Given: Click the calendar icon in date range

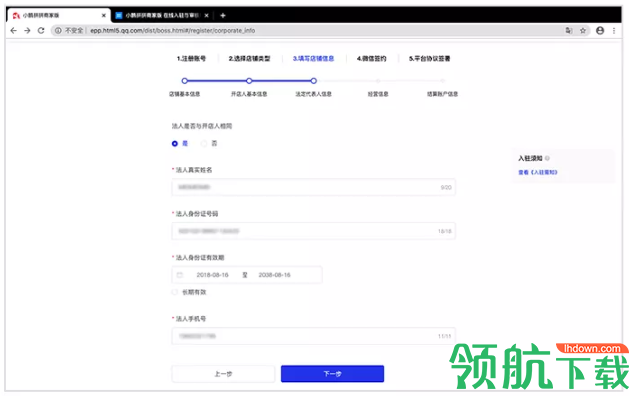Looking at the screenshot, I should click(180, 275).
